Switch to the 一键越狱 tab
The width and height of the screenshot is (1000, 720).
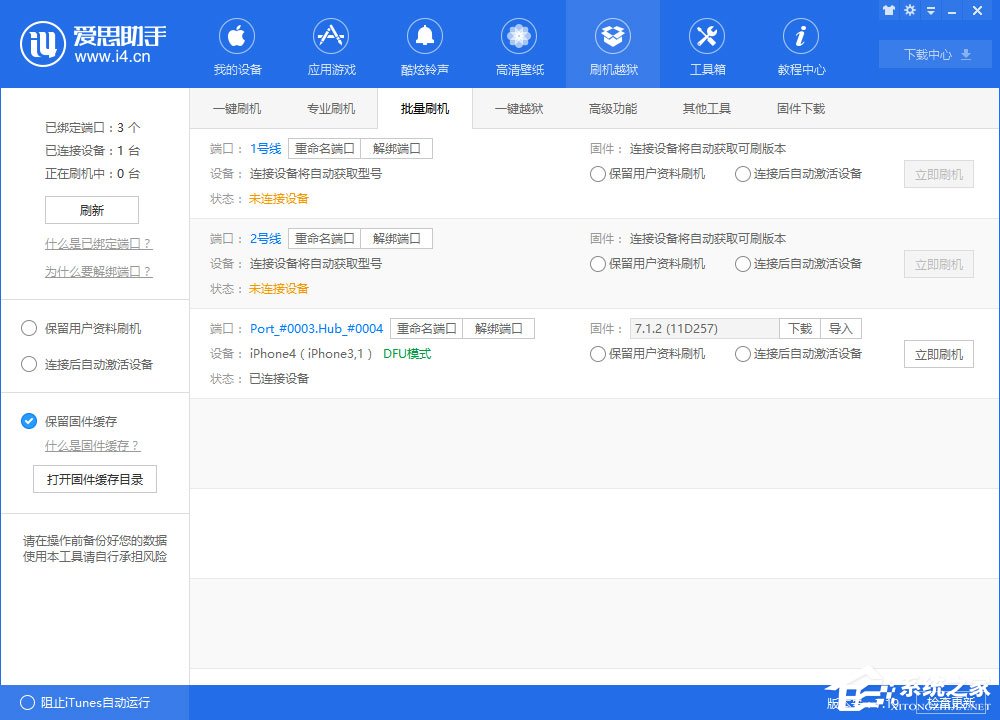(x=519, y=108)
